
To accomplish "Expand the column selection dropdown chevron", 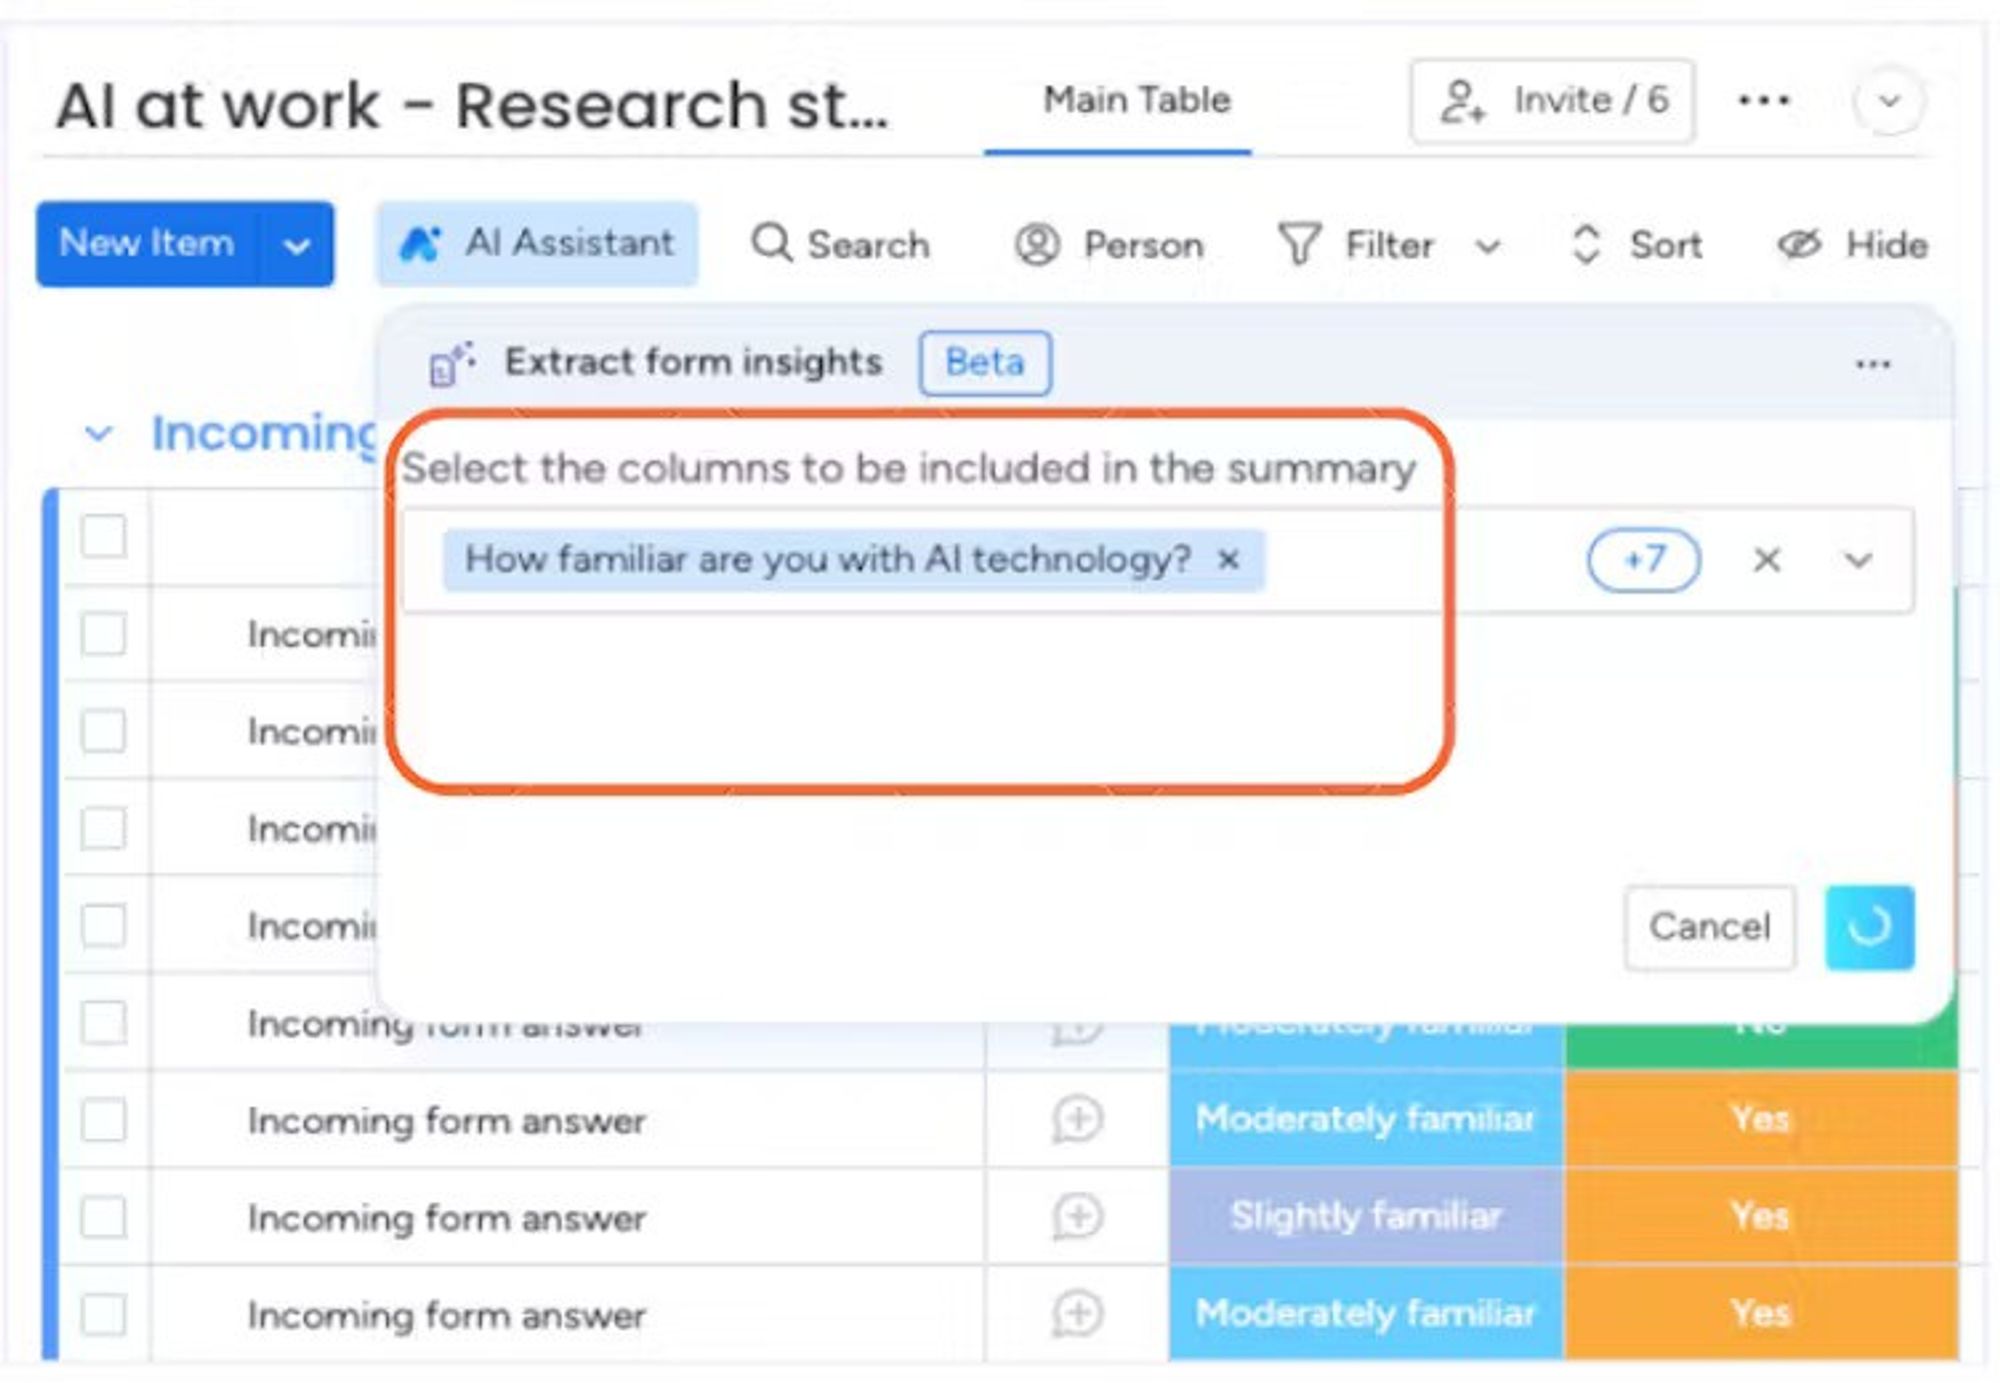I will (x=1858, y=560).
